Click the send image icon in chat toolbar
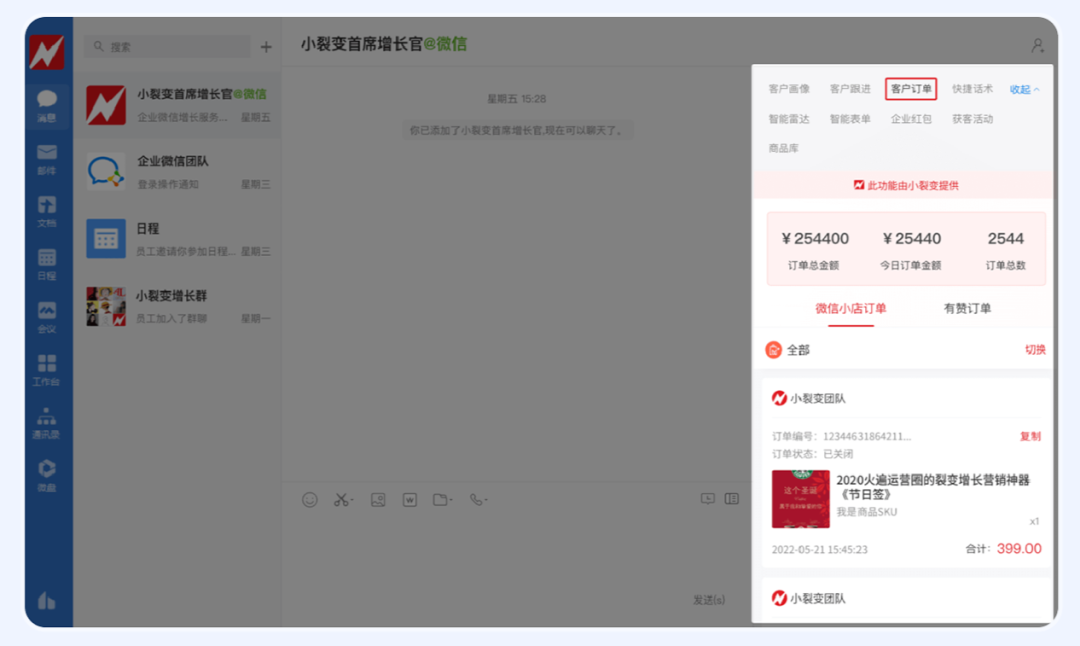1080x646 pixels. (377, 499)
